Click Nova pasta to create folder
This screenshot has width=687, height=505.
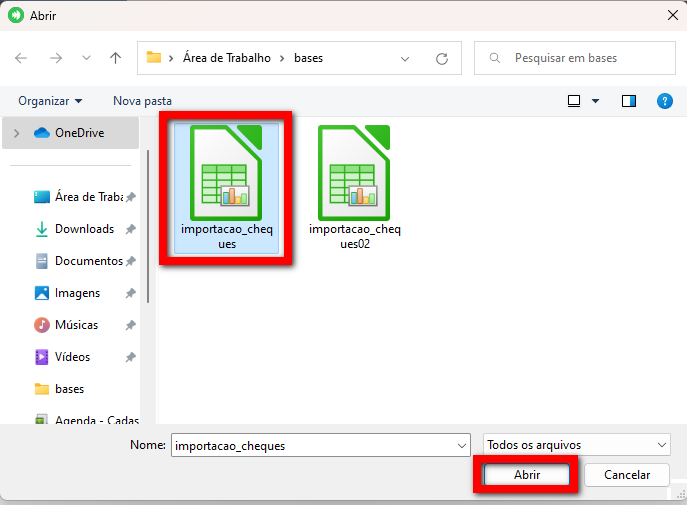tap(142, 101)
